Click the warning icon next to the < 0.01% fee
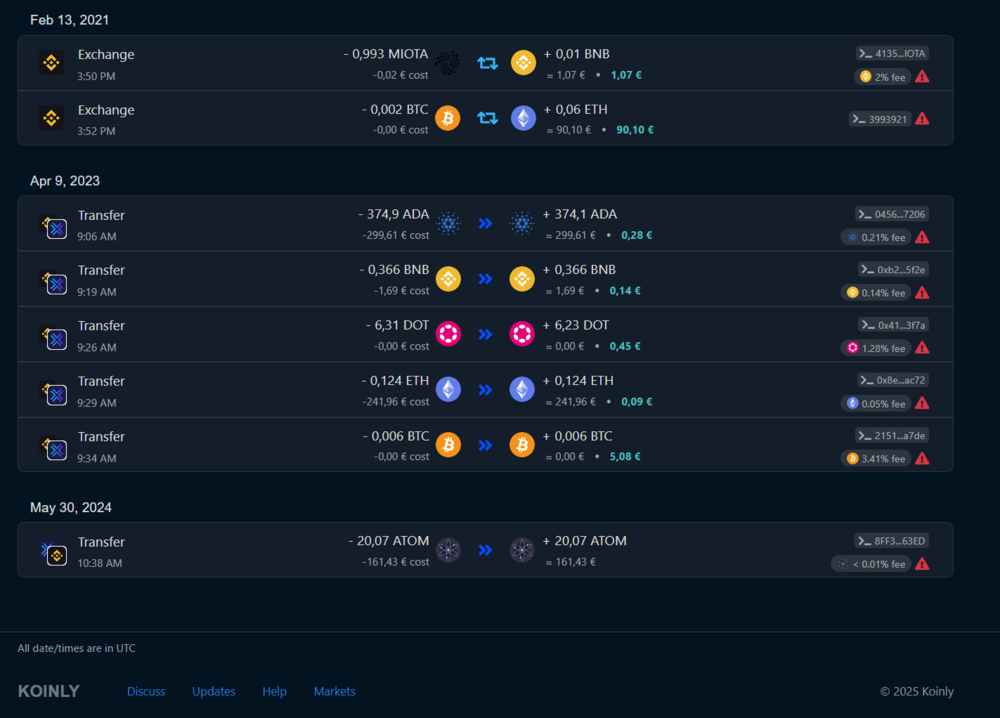Screen dimensions: 1000x718 [922, 564]
